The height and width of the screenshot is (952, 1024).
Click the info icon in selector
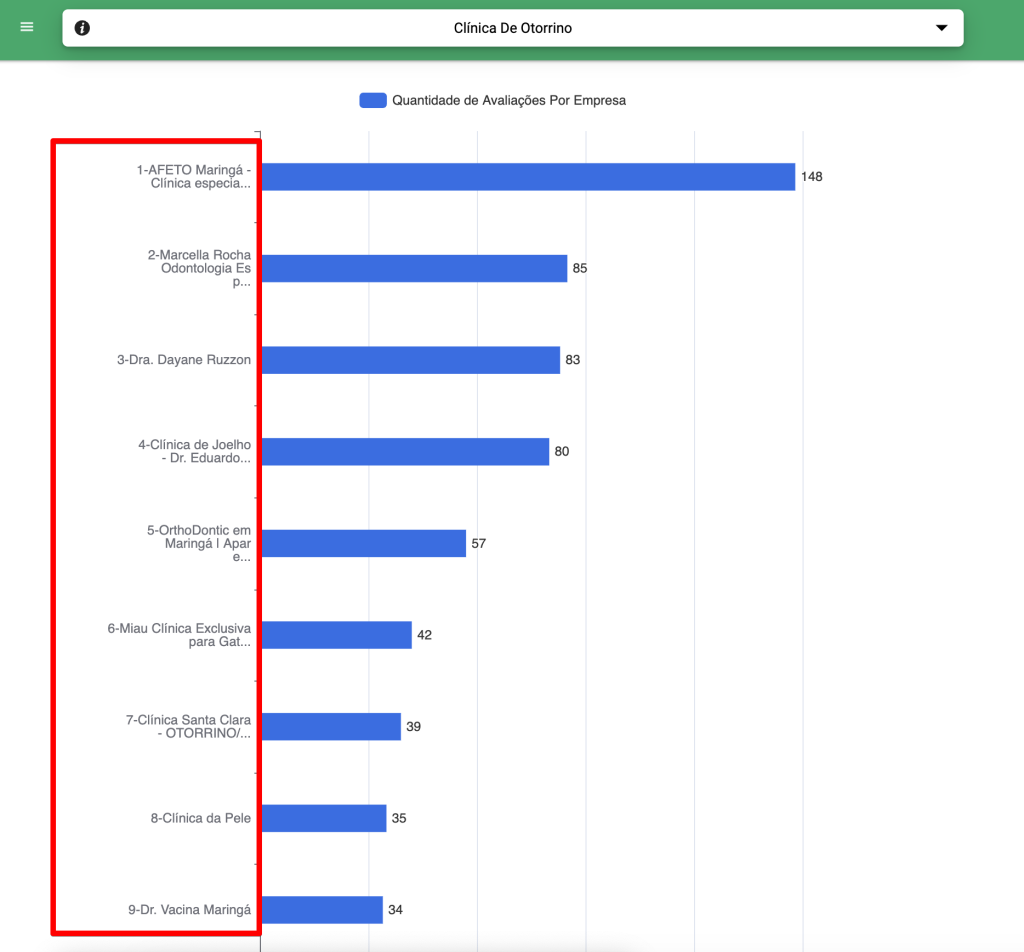click(82, 28)
